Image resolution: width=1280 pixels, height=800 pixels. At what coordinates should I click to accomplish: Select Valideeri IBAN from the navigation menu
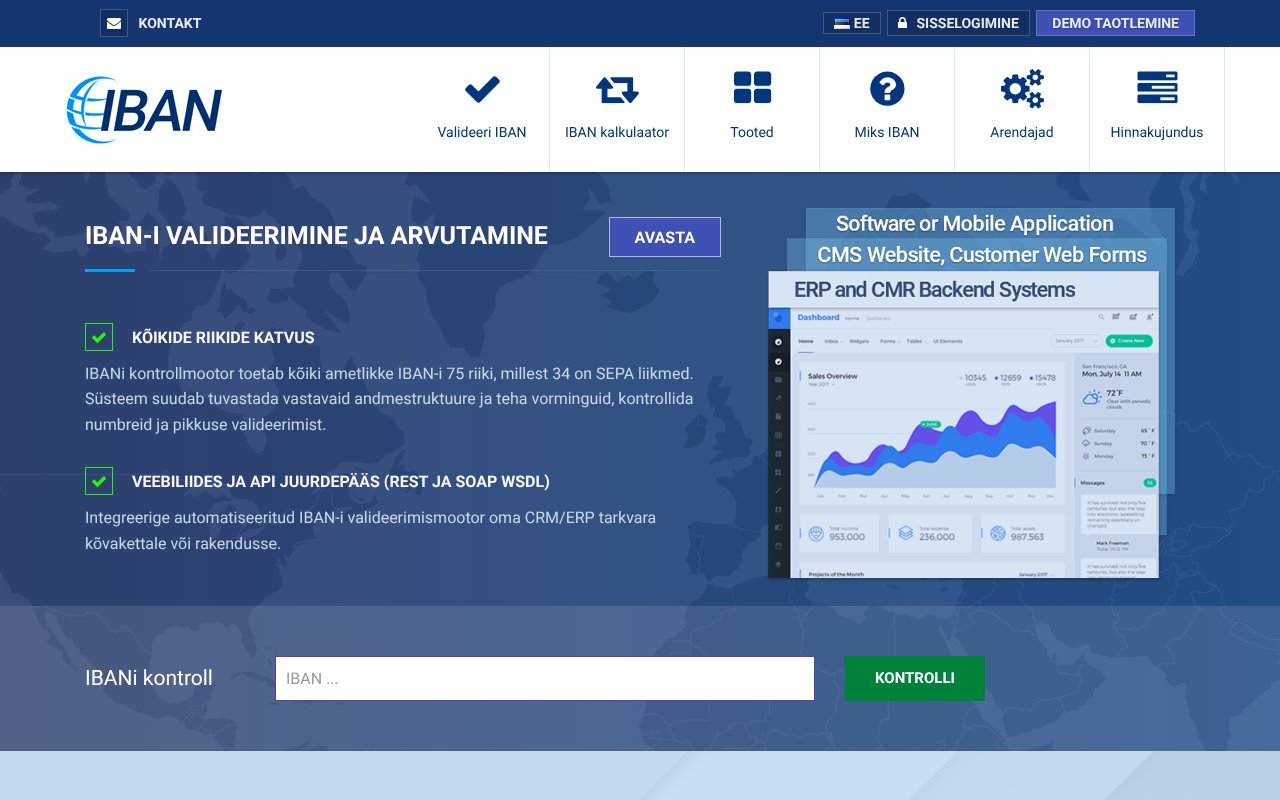pyautogui.click(x=482, y=132)
